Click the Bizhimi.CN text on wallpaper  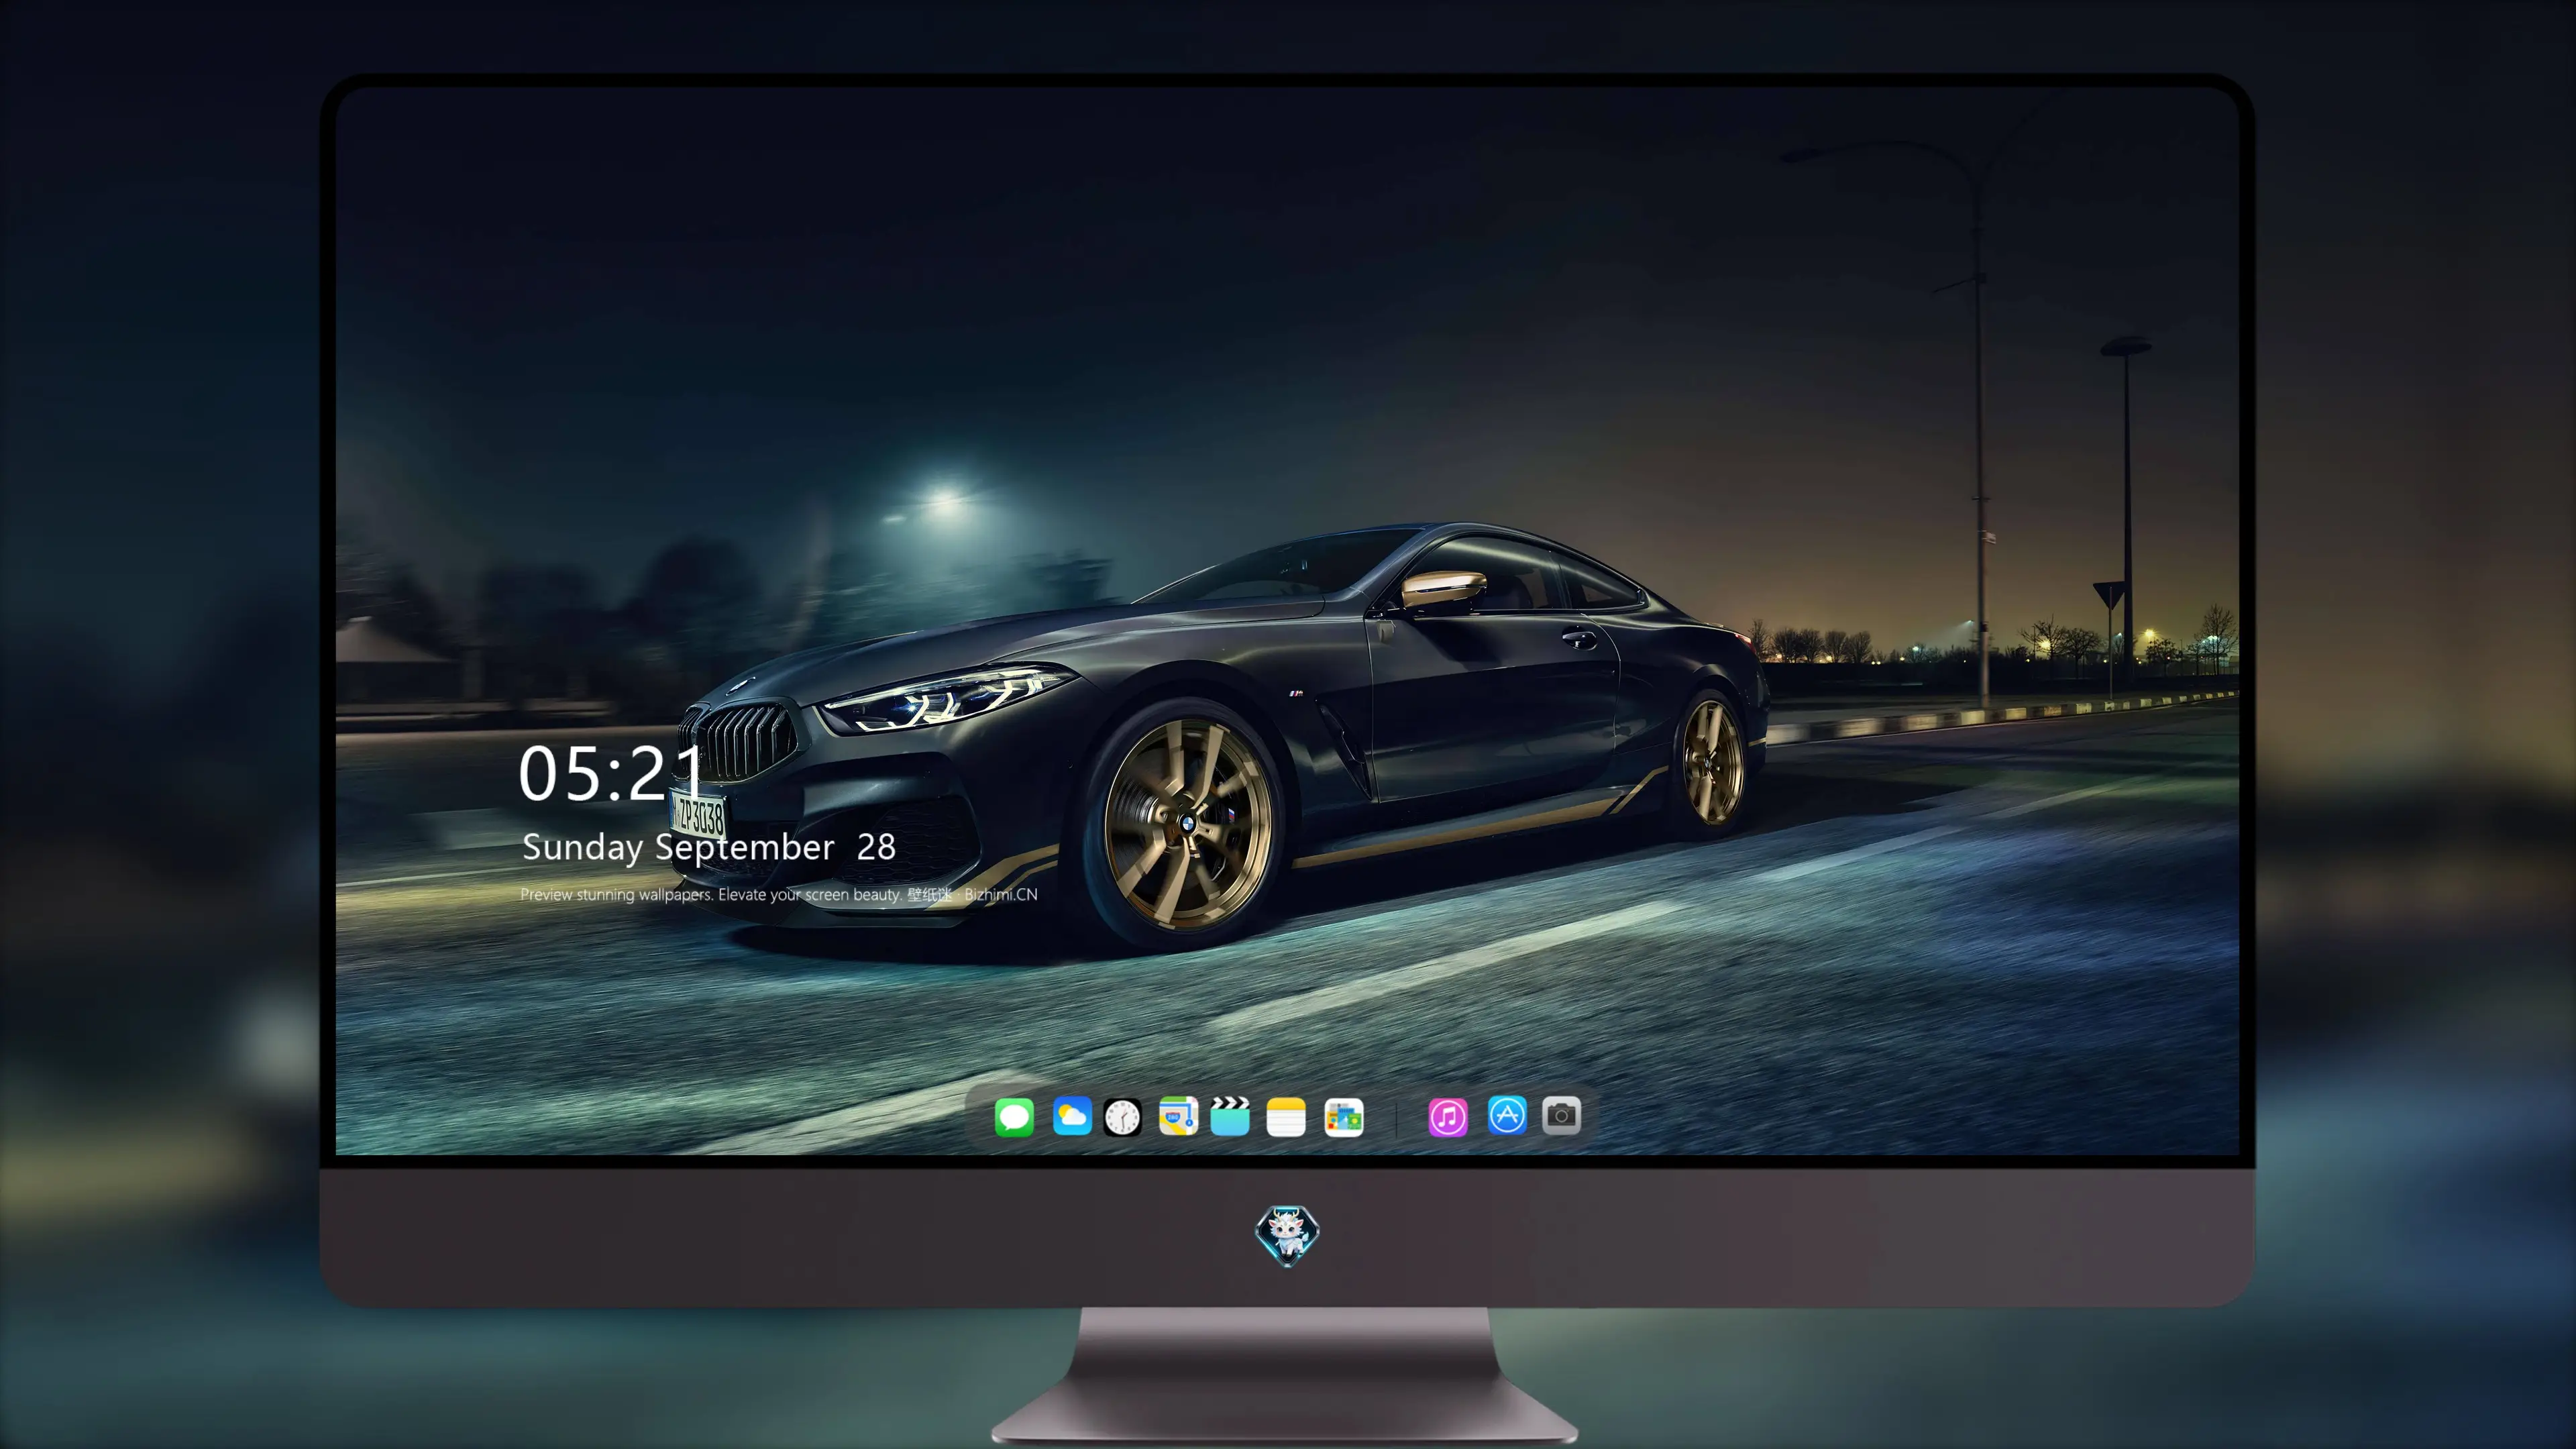point(1000,894)
